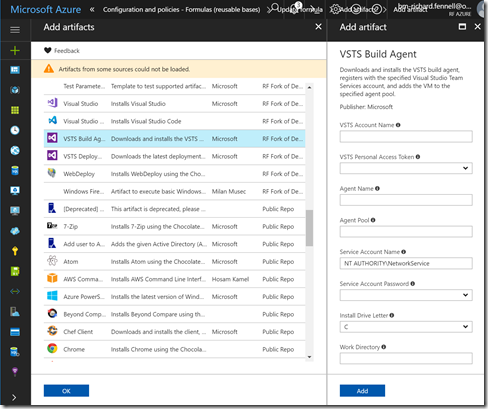Click the green plus New resource icon
The width and height of the screenshot is (488, 409).
15,51
